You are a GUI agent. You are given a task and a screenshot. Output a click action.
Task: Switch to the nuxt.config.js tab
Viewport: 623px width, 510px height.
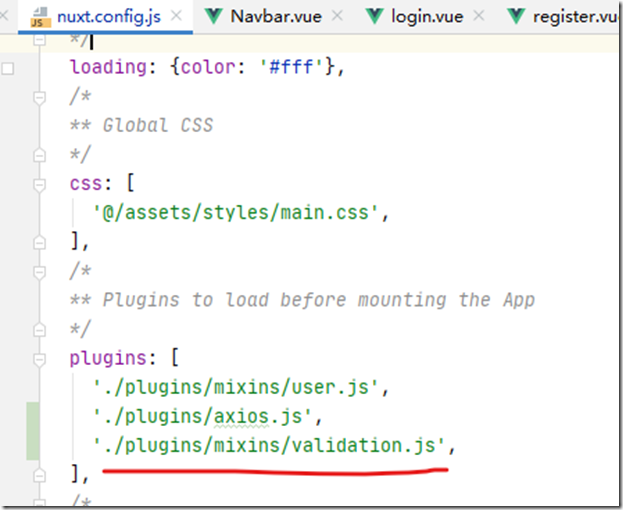105,17
